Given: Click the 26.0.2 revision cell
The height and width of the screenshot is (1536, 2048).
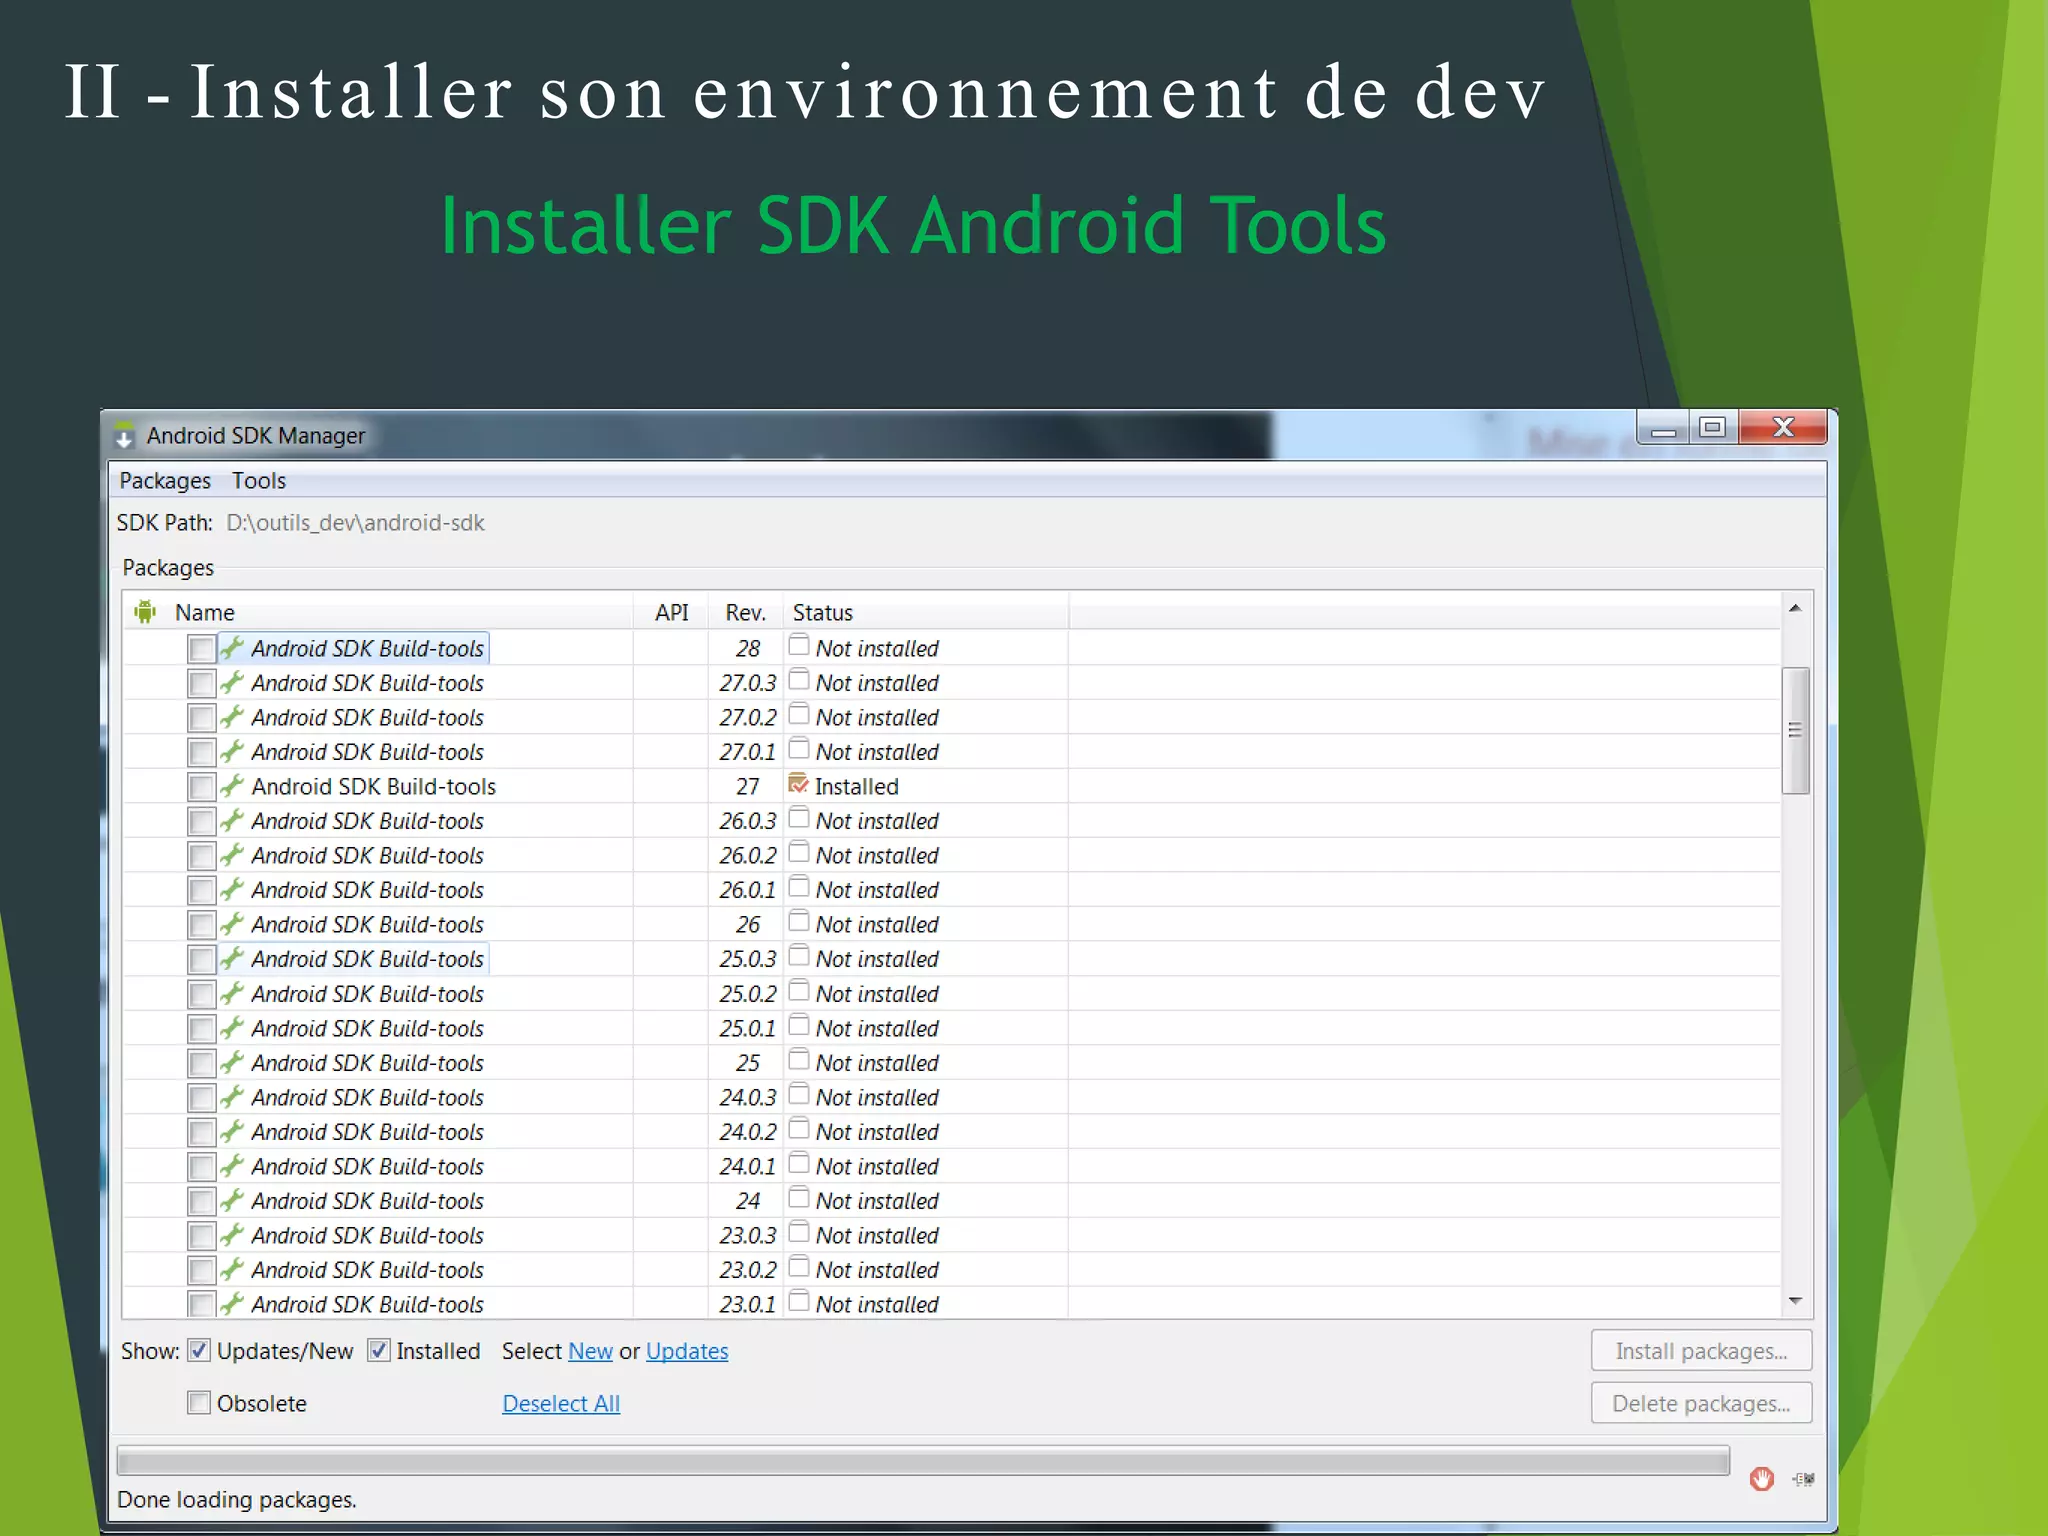Looking at the screenshot, I should tap(747, 856).
